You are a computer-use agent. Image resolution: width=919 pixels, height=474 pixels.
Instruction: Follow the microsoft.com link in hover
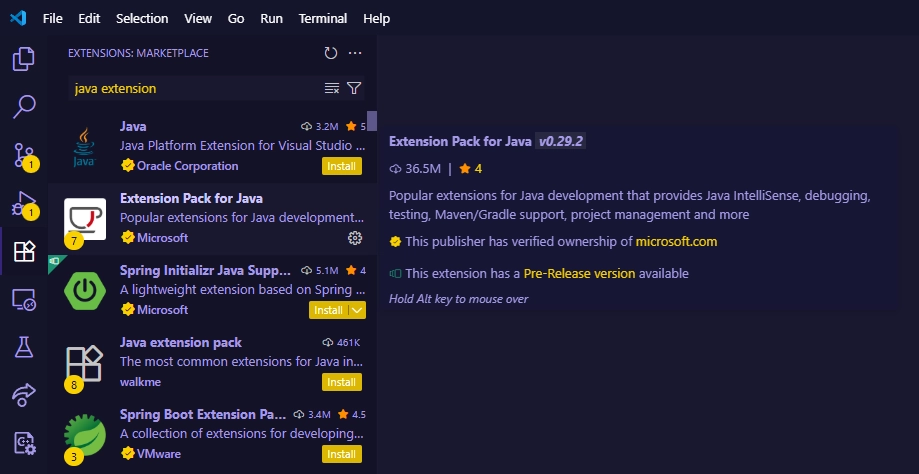point(676,241)
